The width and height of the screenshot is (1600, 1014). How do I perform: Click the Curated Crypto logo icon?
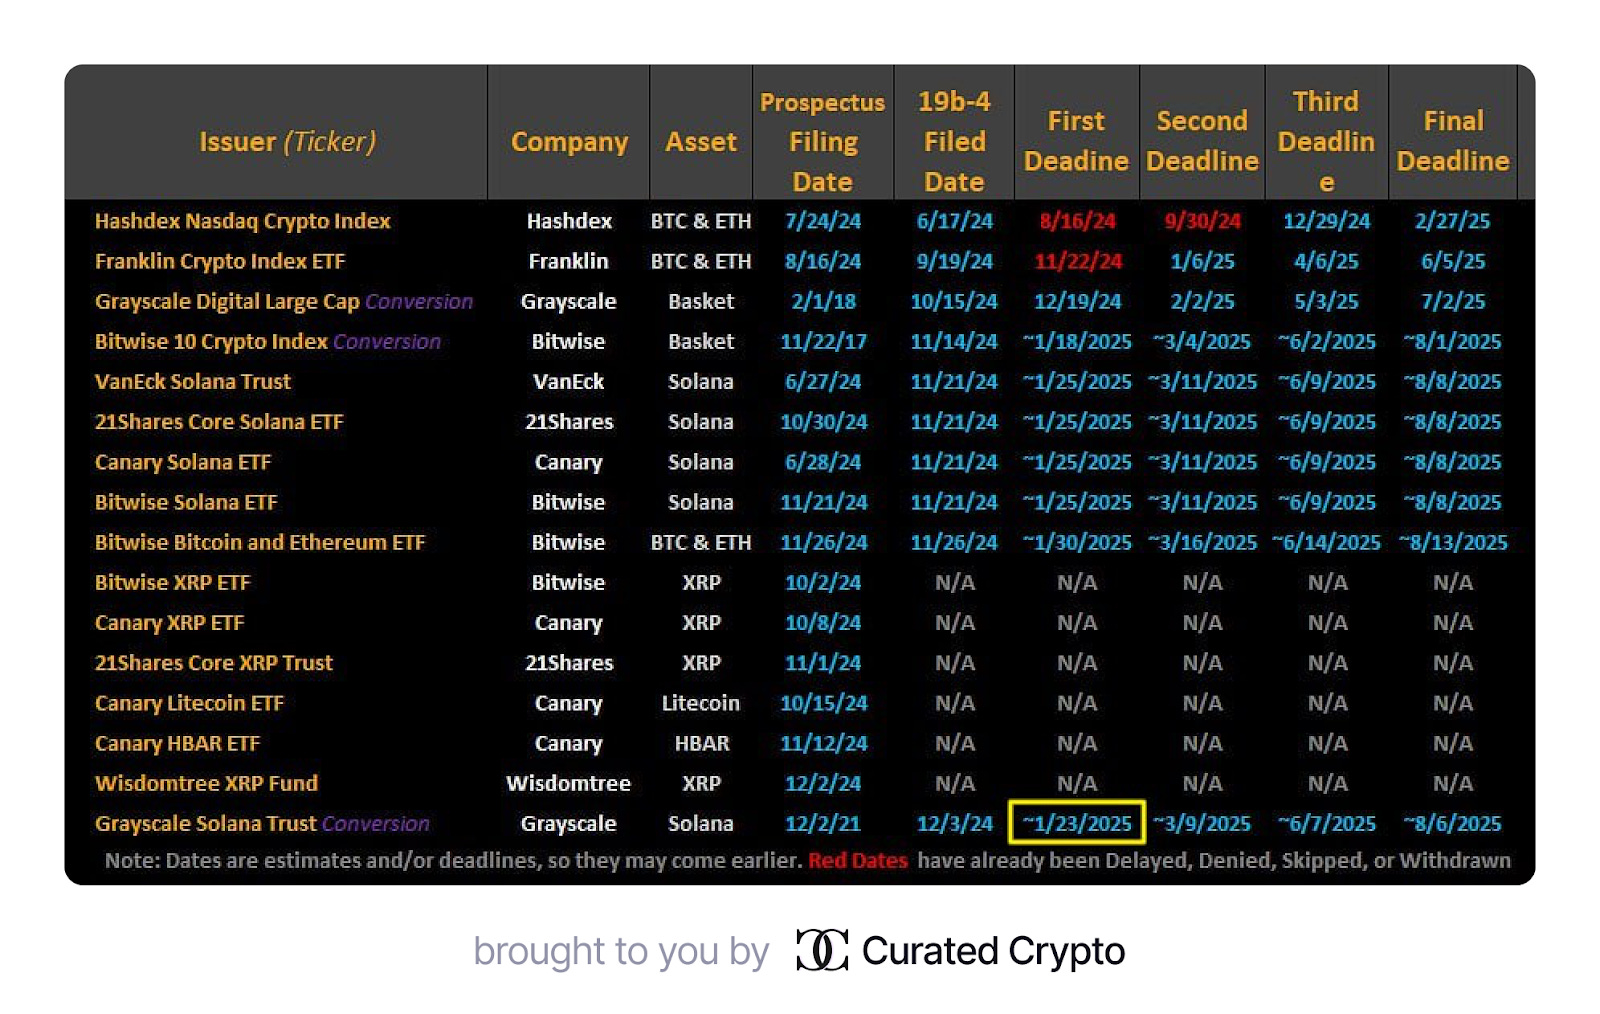click(x=822, y=950)
